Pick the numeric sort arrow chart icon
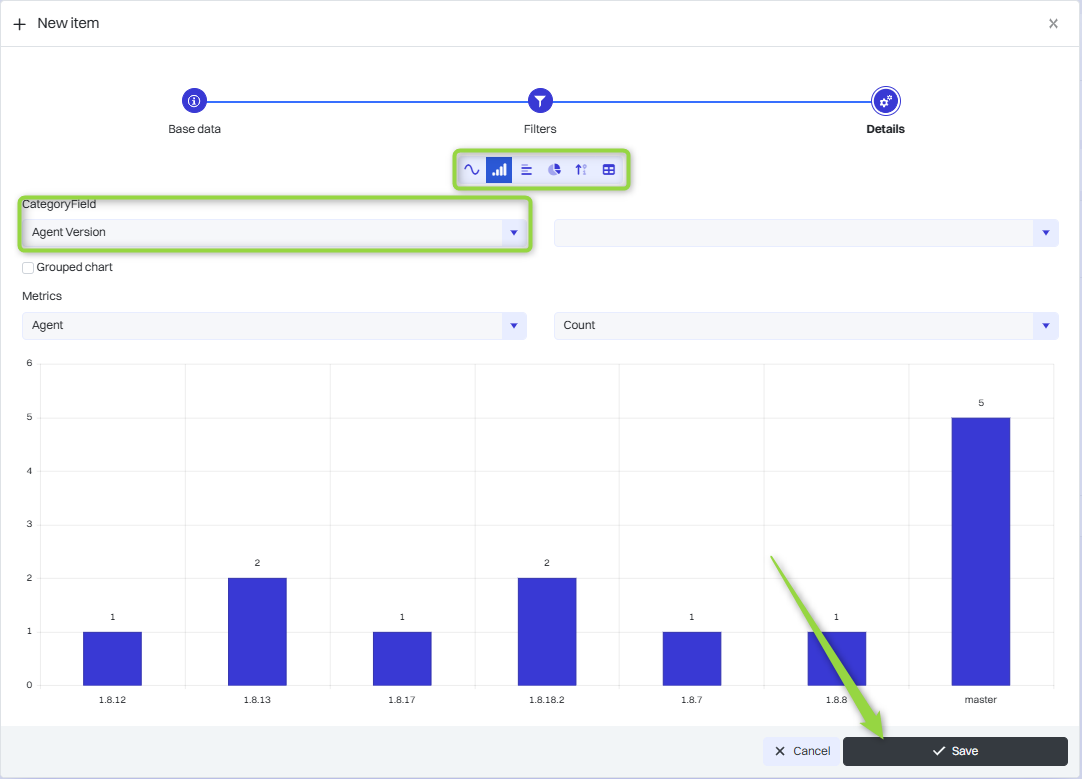The width and height of the screenshot is (1082, 779). pos(581,170)
